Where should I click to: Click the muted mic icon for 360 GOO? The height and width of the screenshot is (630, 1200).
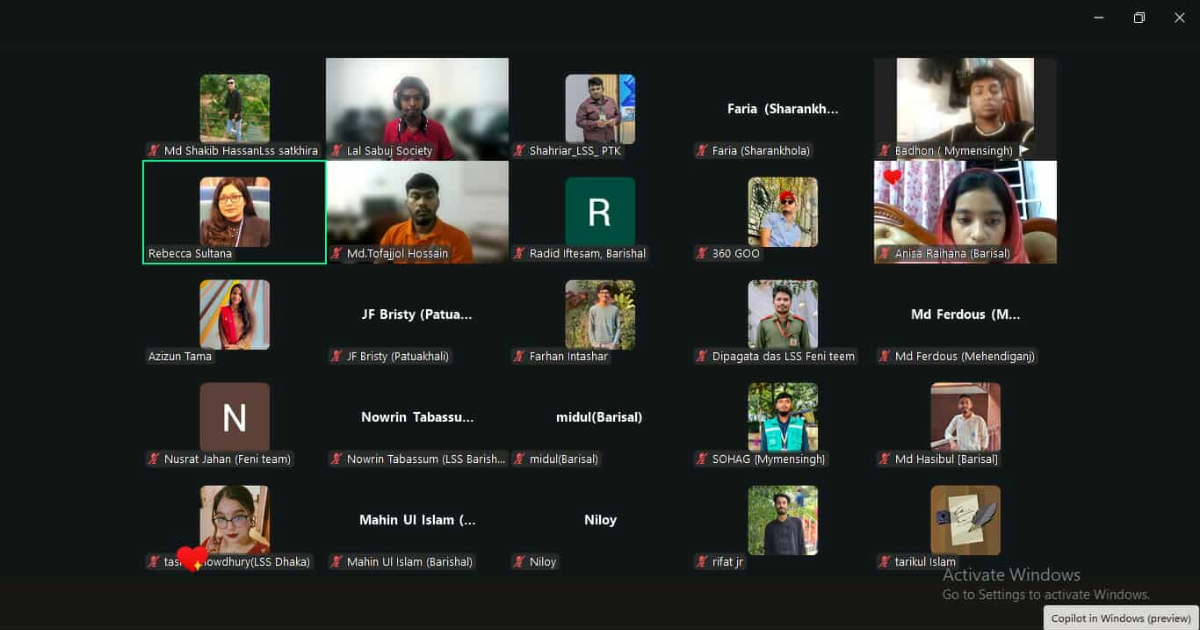coord(702,254)
